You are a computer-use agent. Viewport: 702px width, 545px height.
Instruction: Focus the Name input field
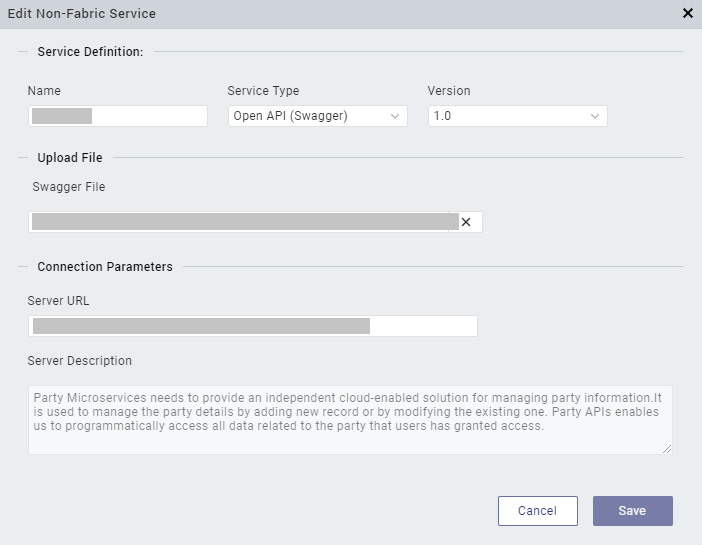click(x=117, y=116)
